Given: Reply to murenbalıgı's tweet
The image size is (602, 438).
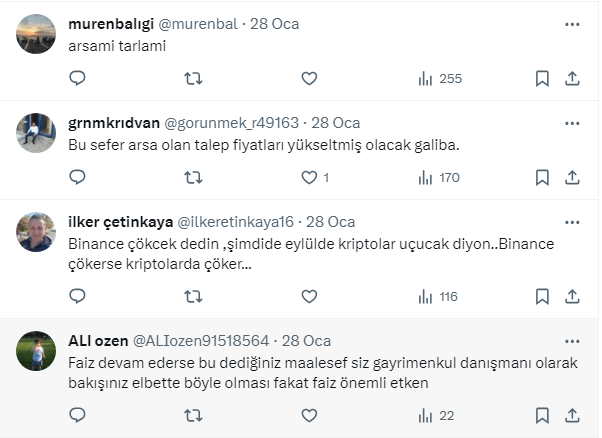Looking at the screenshot, I should [x=77, y=78].
